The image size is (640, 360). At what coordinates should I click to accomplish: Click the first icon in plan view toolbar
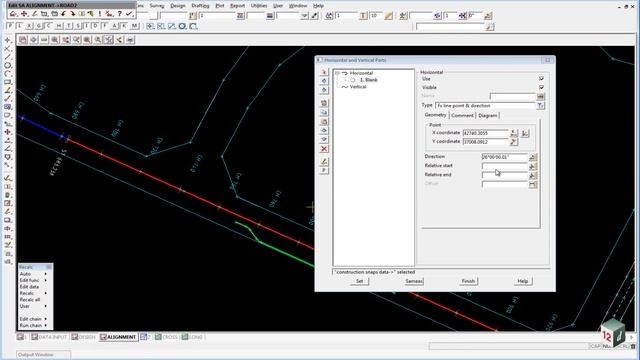tap(23, 40)
